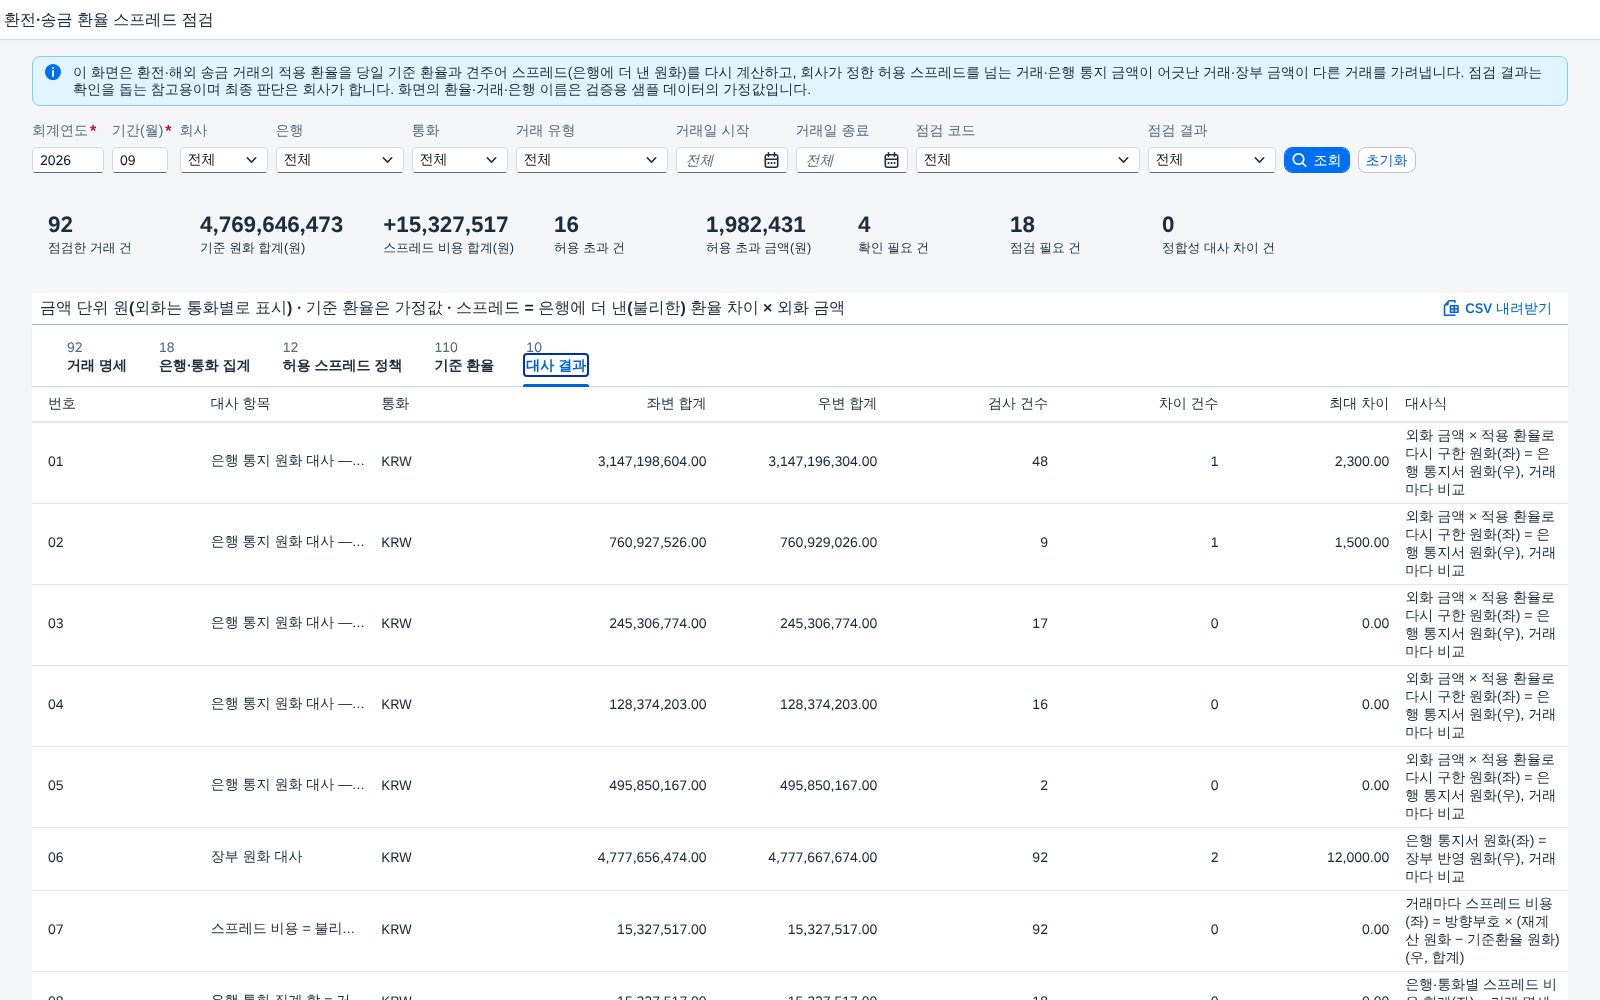The height and width of the screenshot is (1000, 1600).
Task: Expand the 은행 filter dropdown
Action: tap(340, 160)
